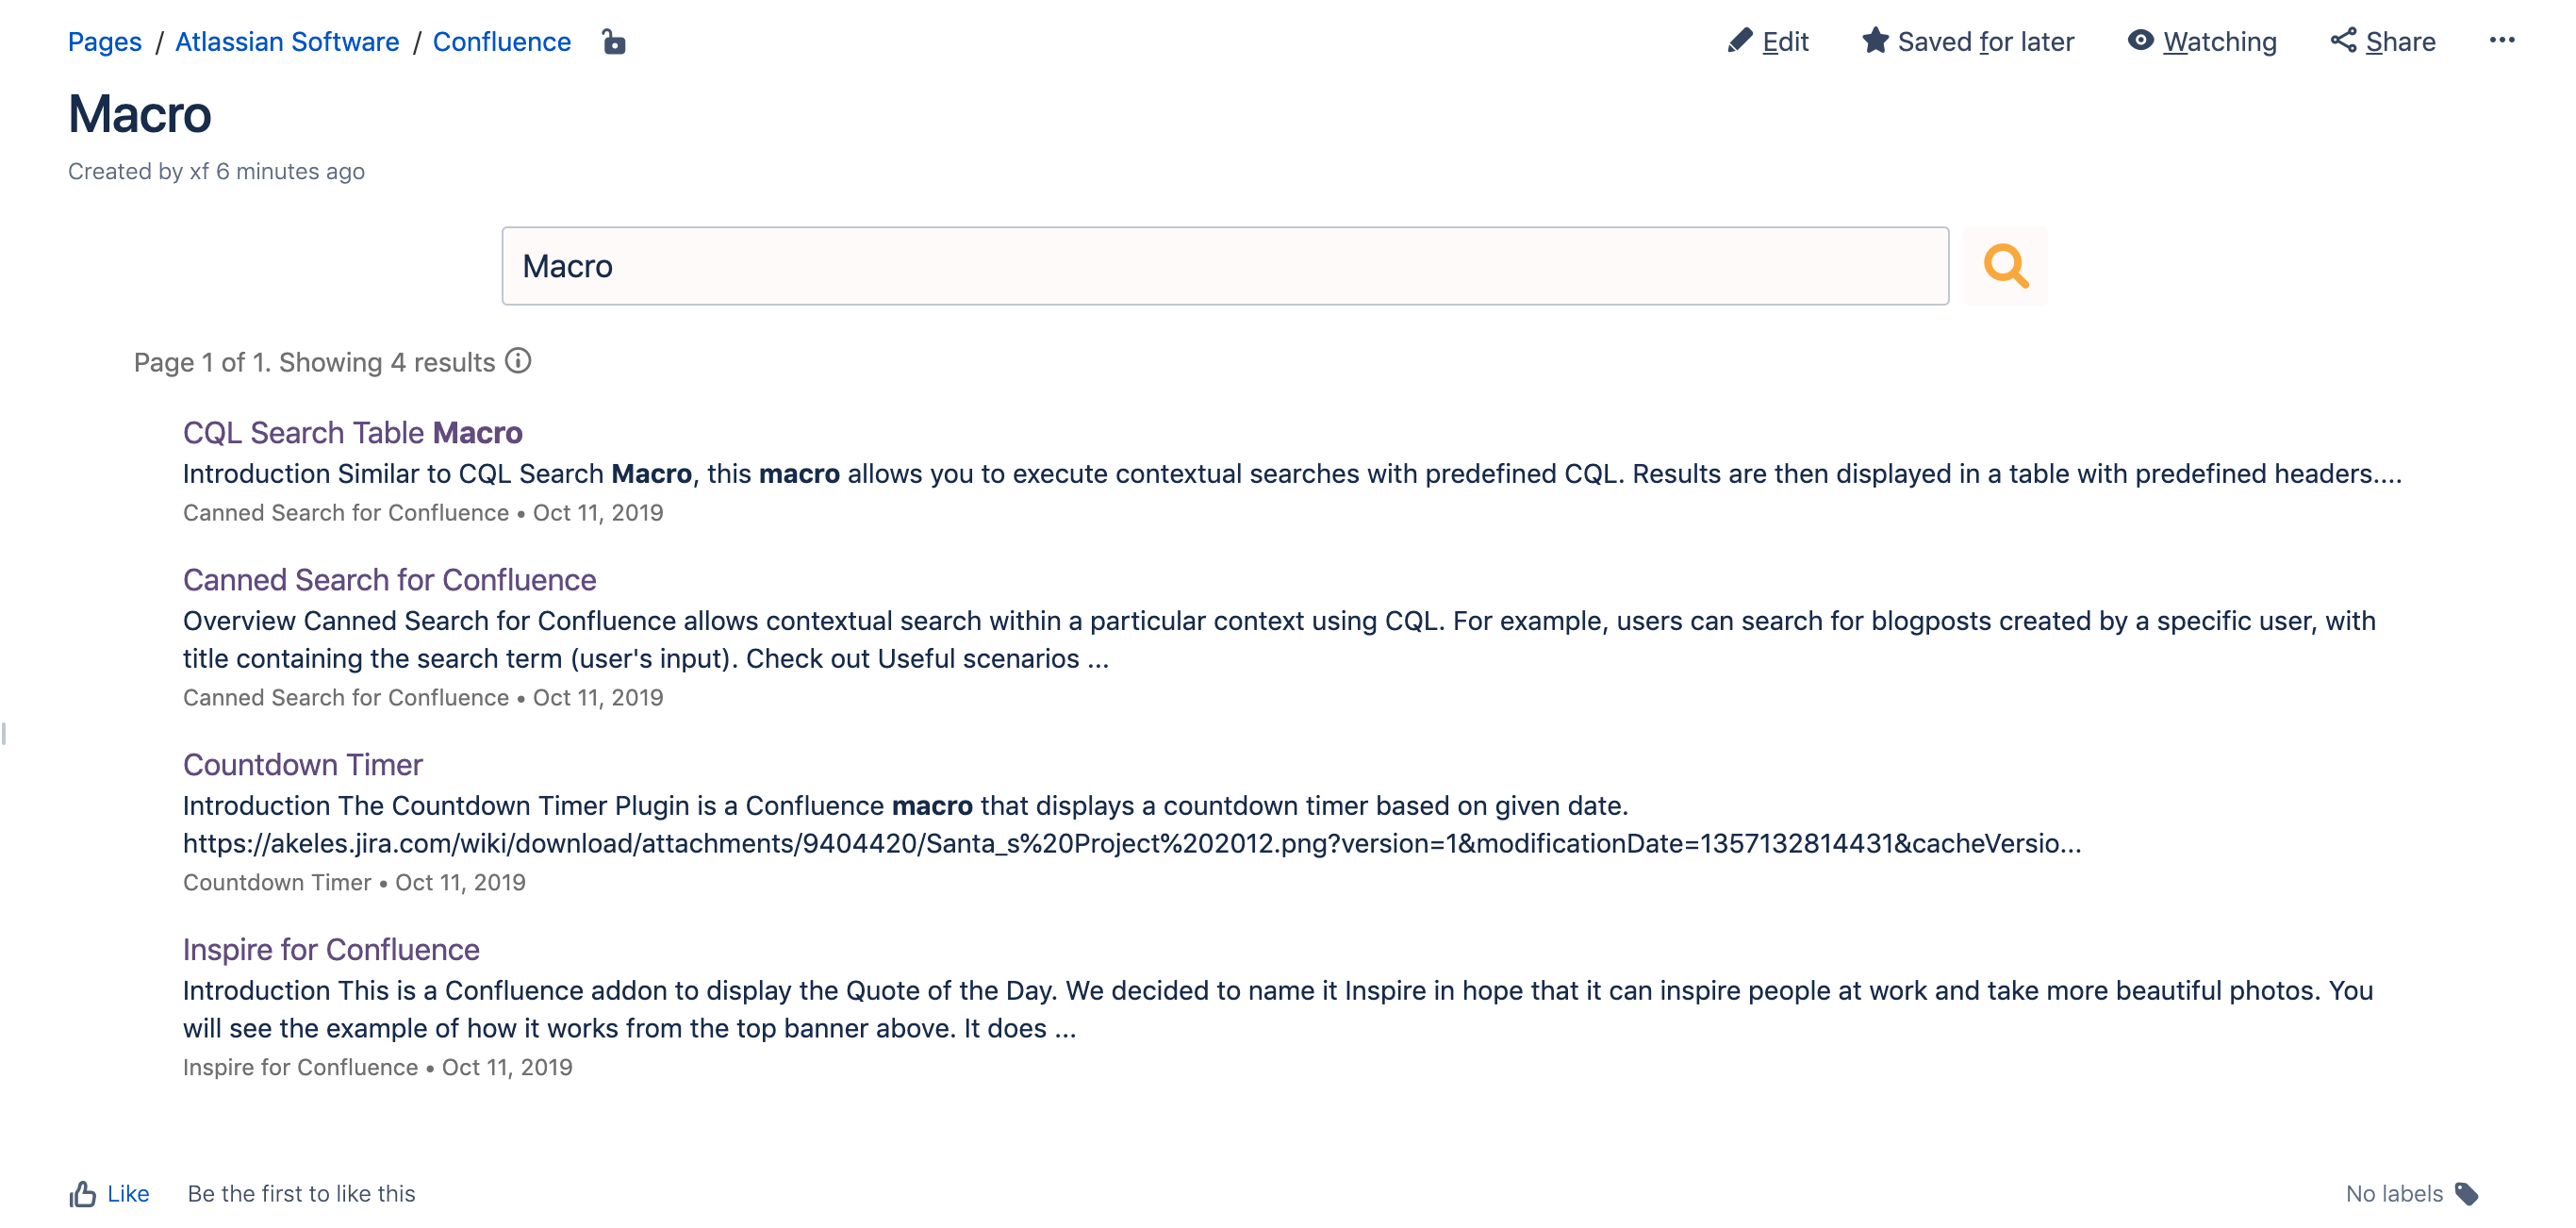Click the page restrictions unlocked padlock icon
Viewport: 2576px width, 1228px height.
pos(613,42)
